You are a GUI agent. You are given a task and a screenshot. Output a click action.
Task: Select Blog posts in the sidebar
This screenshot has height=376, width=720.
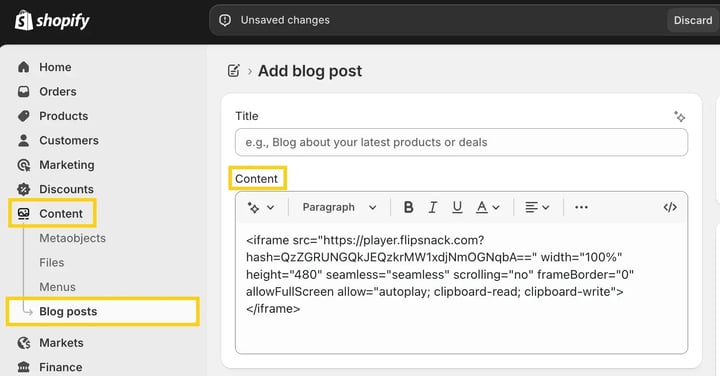pos(103,311)
